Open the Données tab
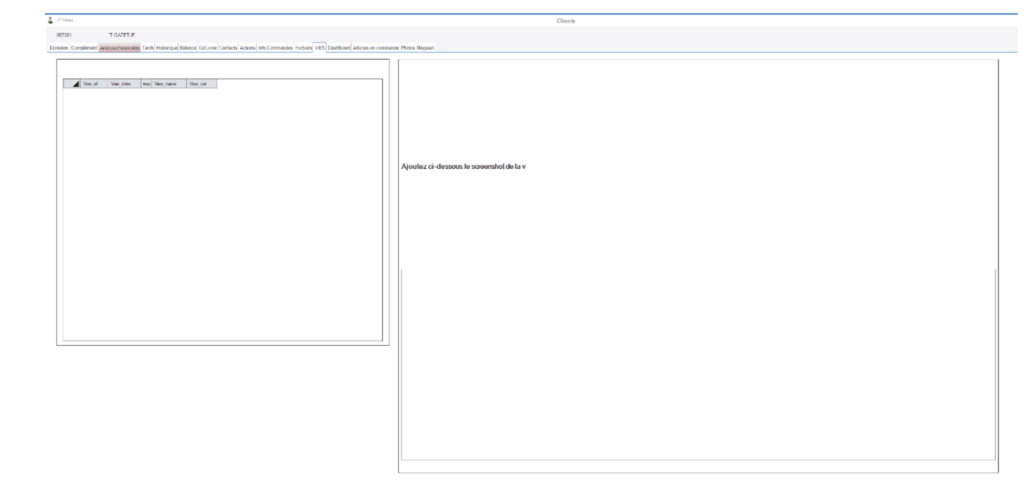The image size is (1024, 489). pos(59,47)
